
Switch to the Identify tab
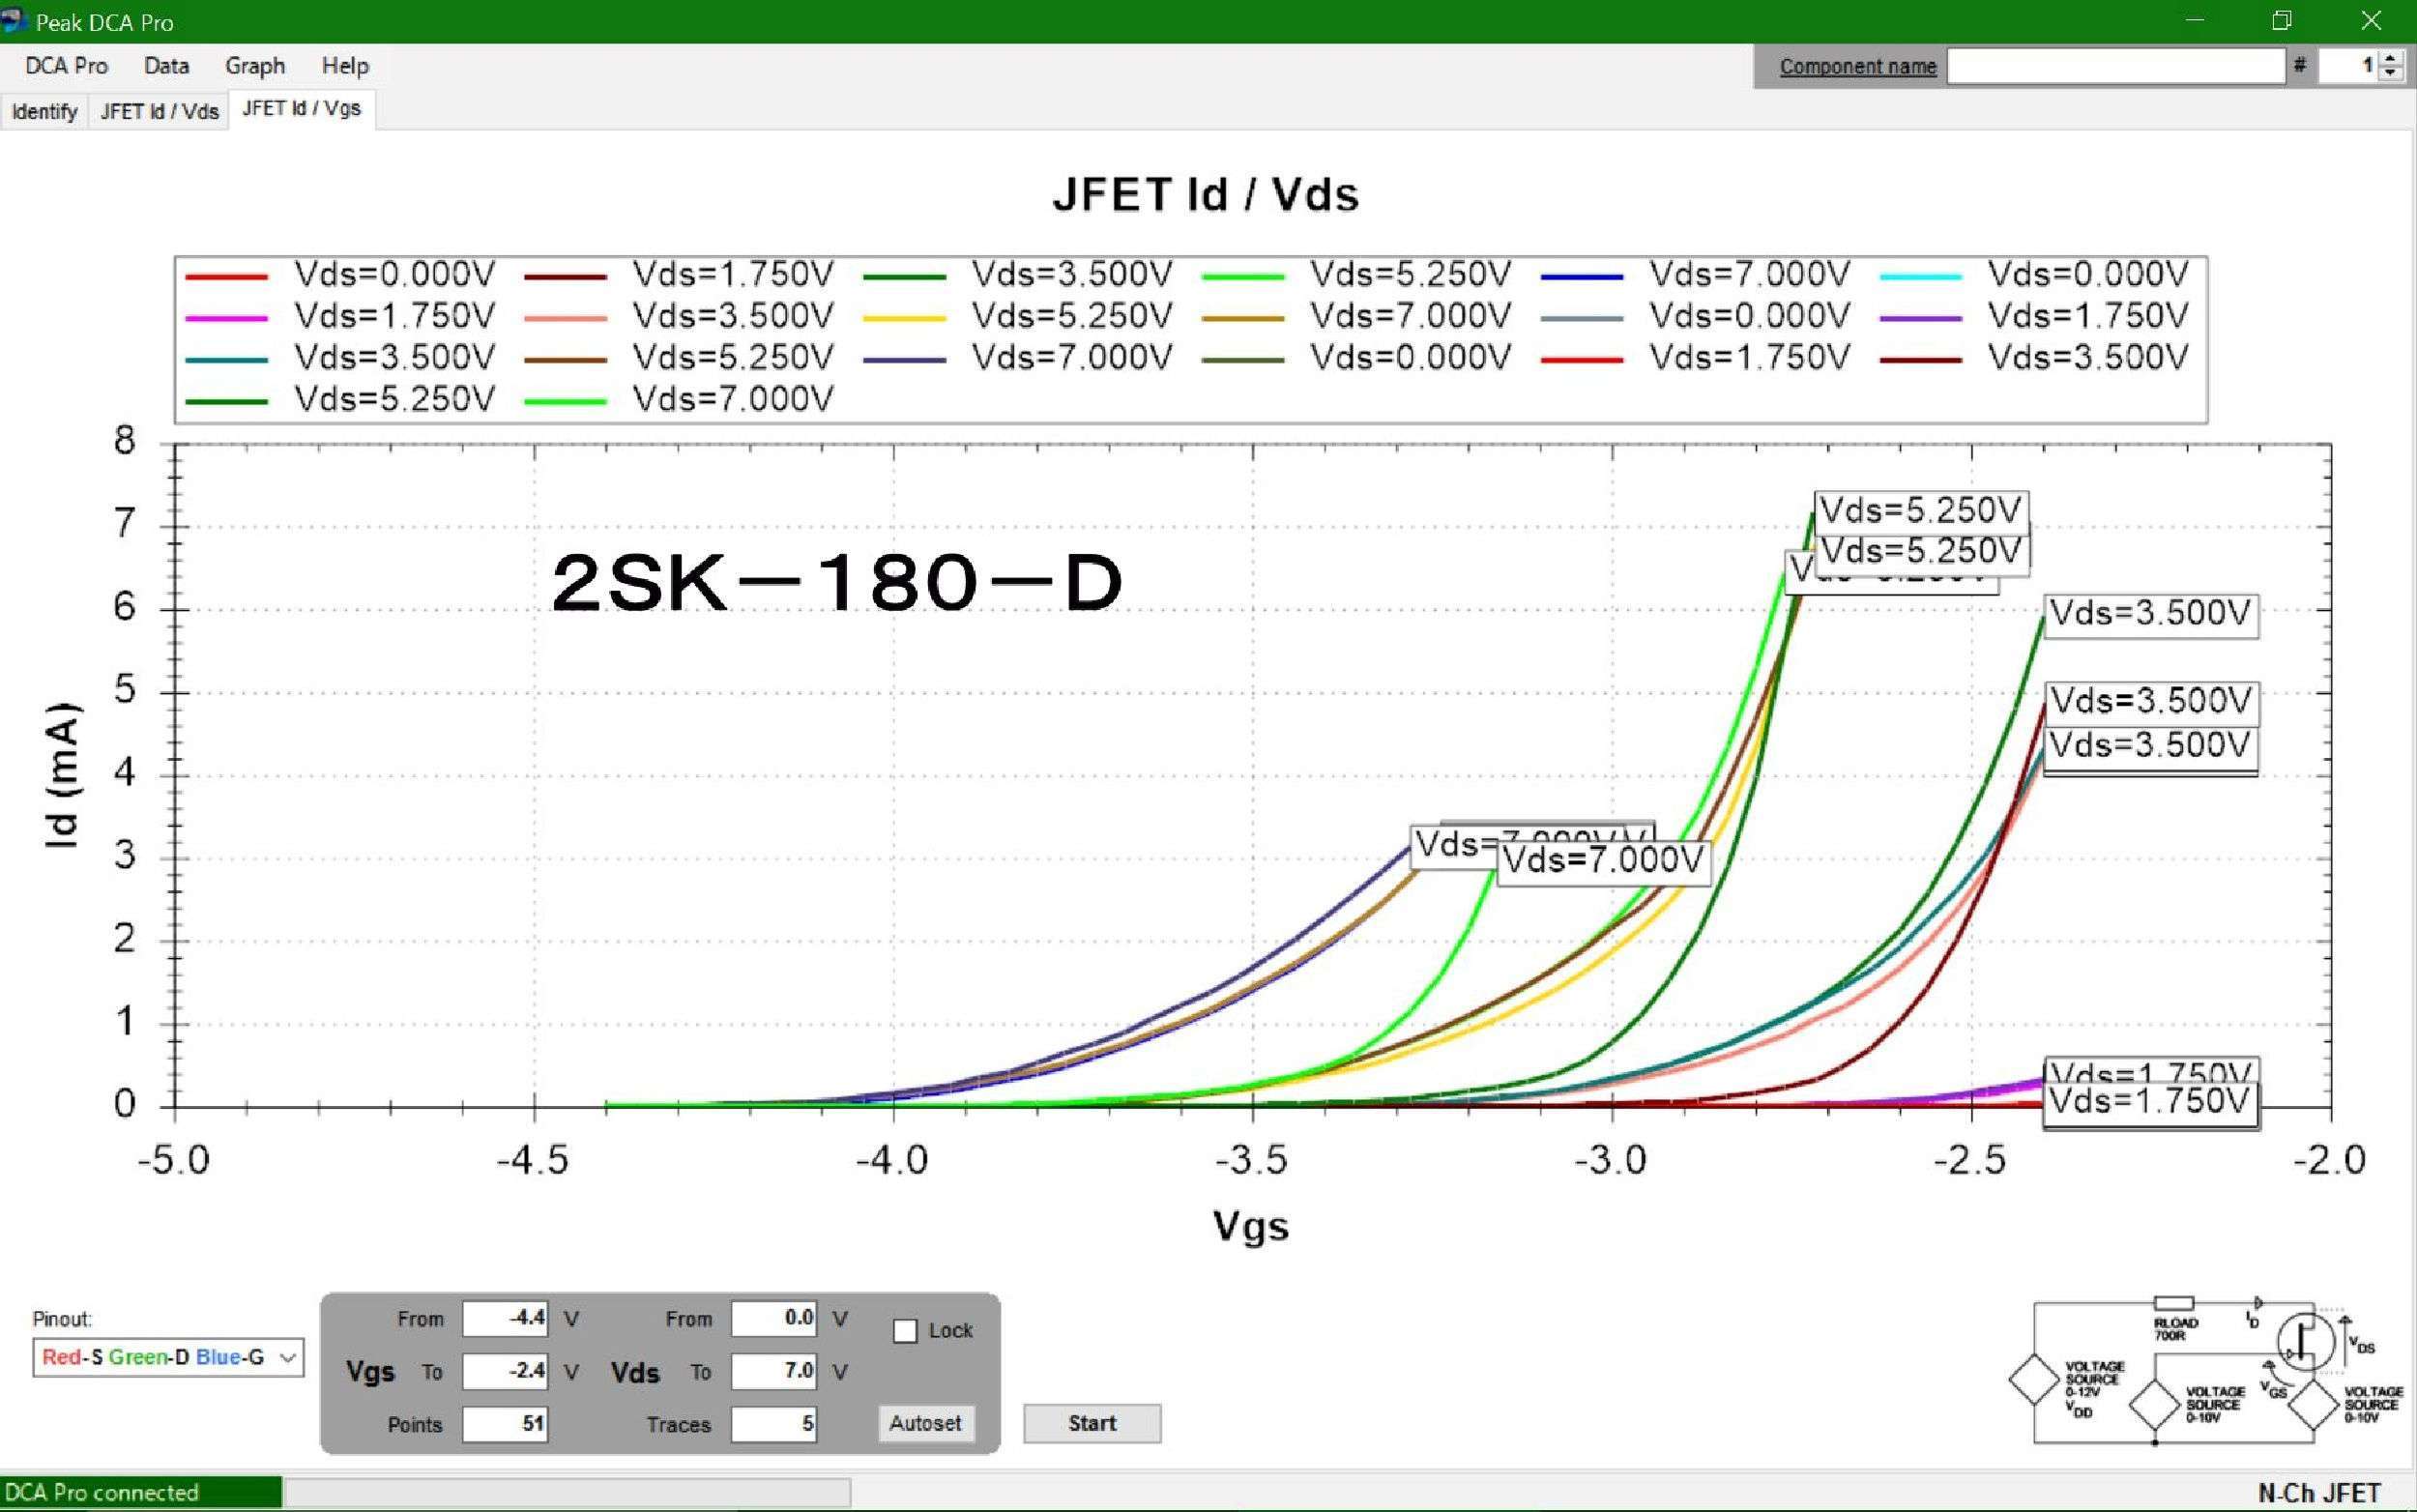(x=44, y=111)
